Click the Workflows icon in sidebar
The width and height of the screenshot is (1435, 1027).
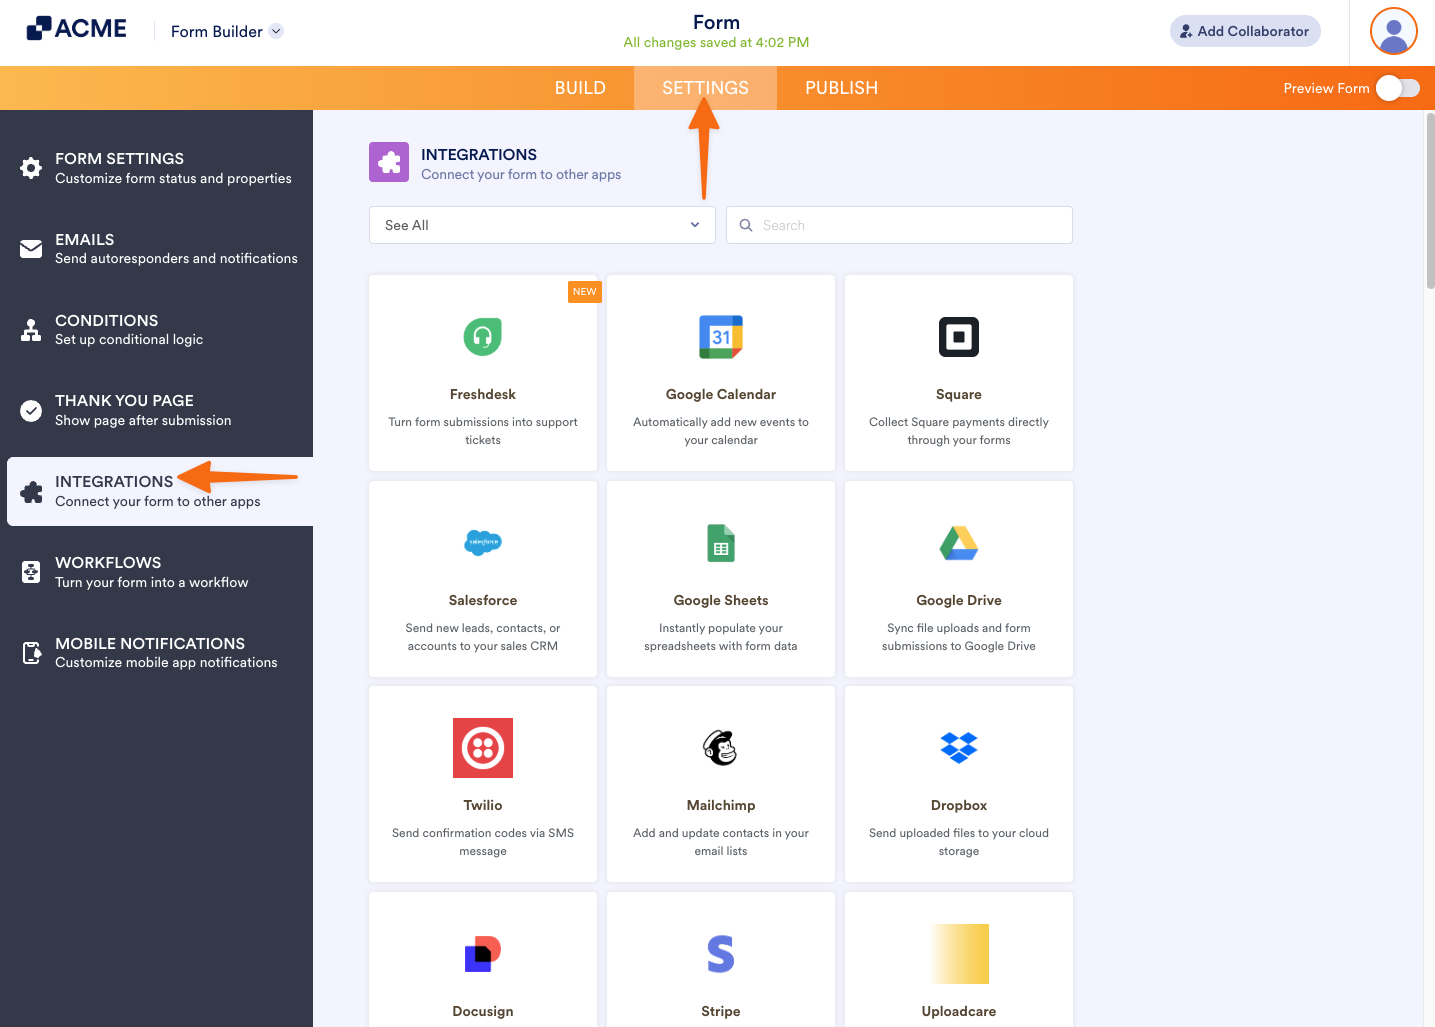click(x=31, y=572)
